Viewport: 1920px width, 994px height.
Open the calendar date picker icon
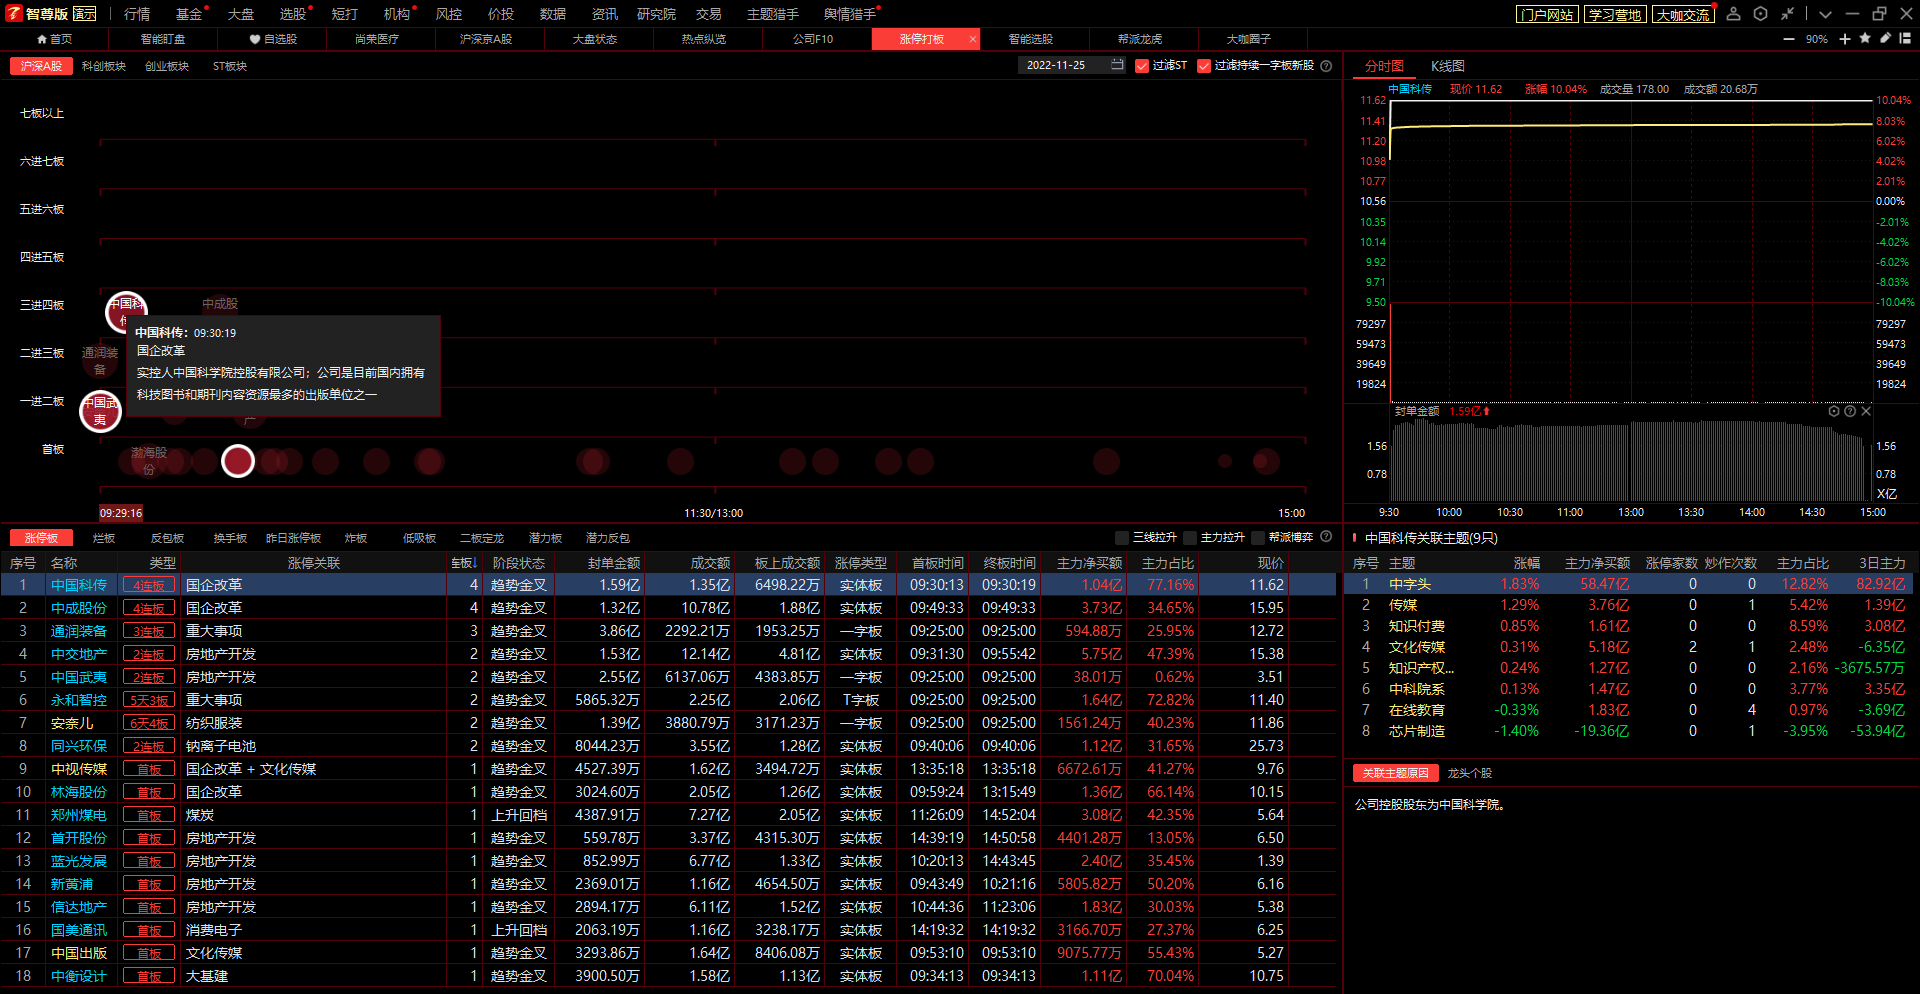(1117, 65)
